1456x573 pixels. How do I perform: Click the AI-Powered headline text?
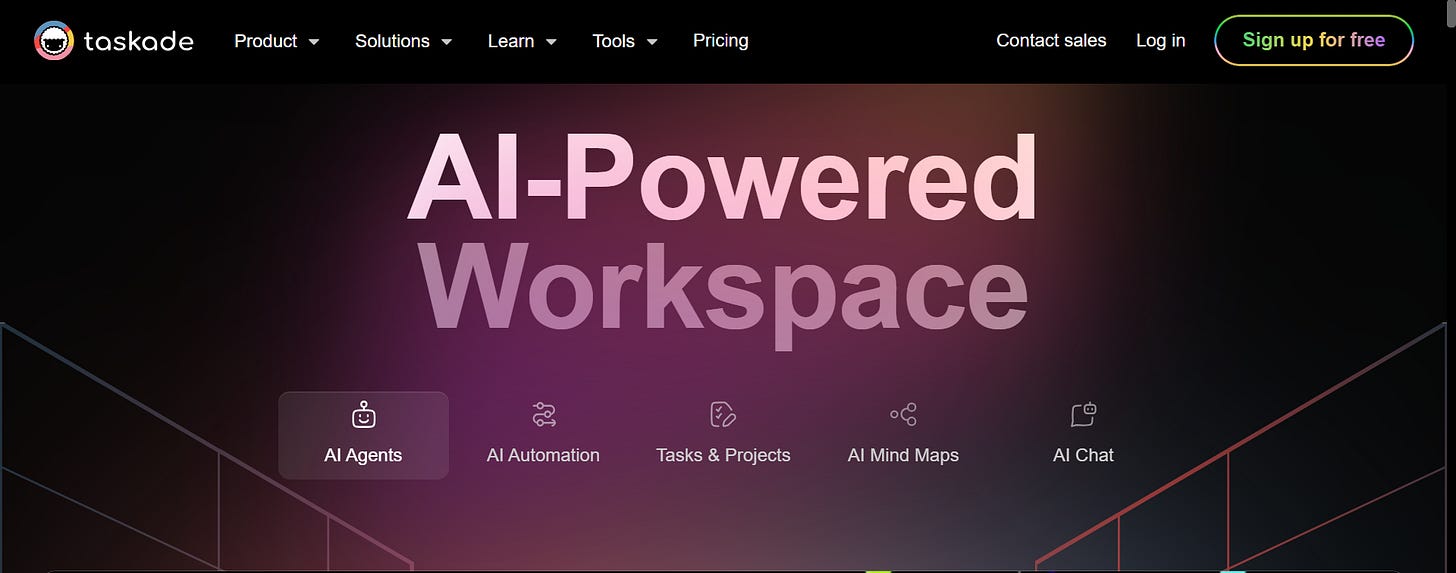[722, 178]
